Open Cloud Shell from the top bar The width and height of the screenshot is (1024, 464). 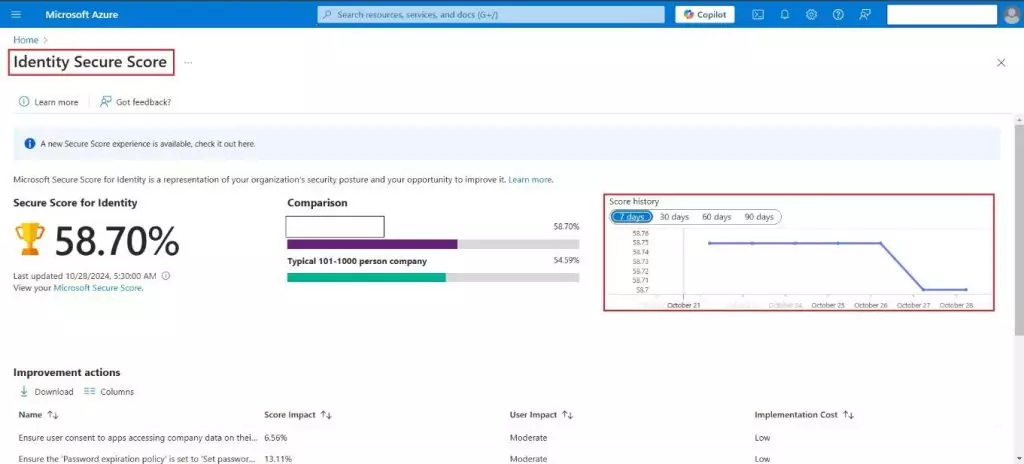[x=758, y=14]
